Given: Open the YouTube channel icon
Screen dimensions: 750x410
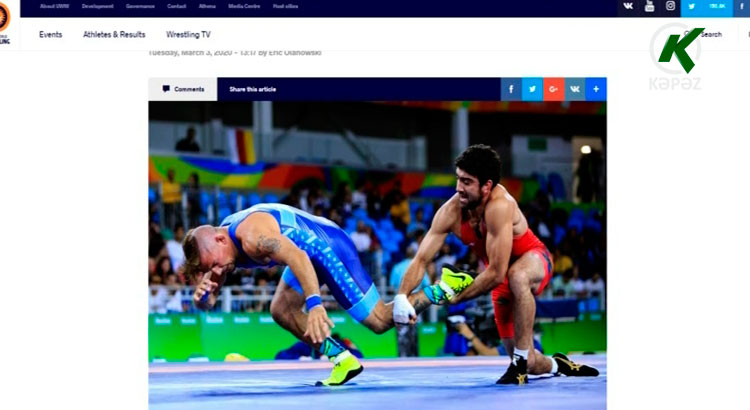Looking at the screenshot, I should [649, 6].
